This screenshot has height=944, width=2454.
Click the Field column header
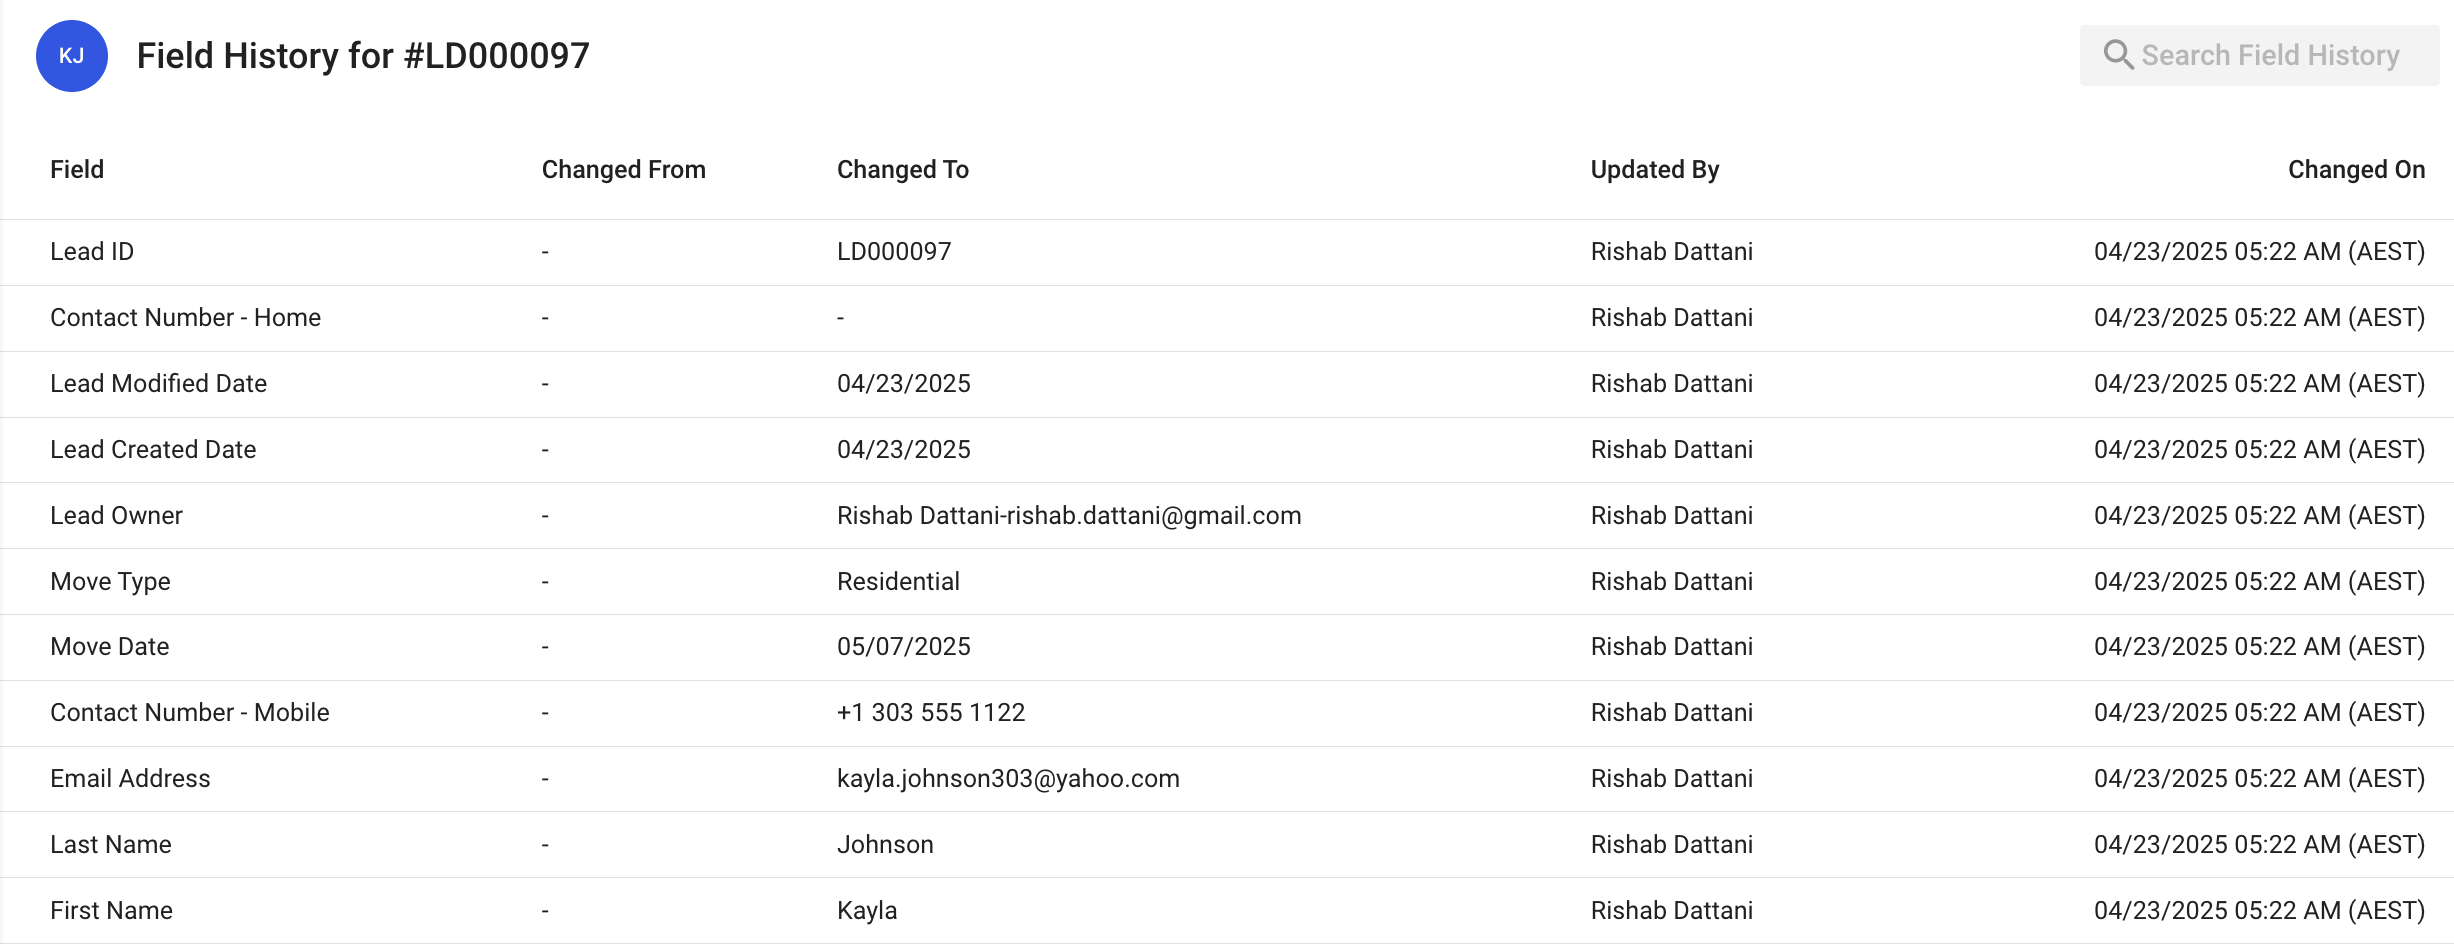click(77, 170)
